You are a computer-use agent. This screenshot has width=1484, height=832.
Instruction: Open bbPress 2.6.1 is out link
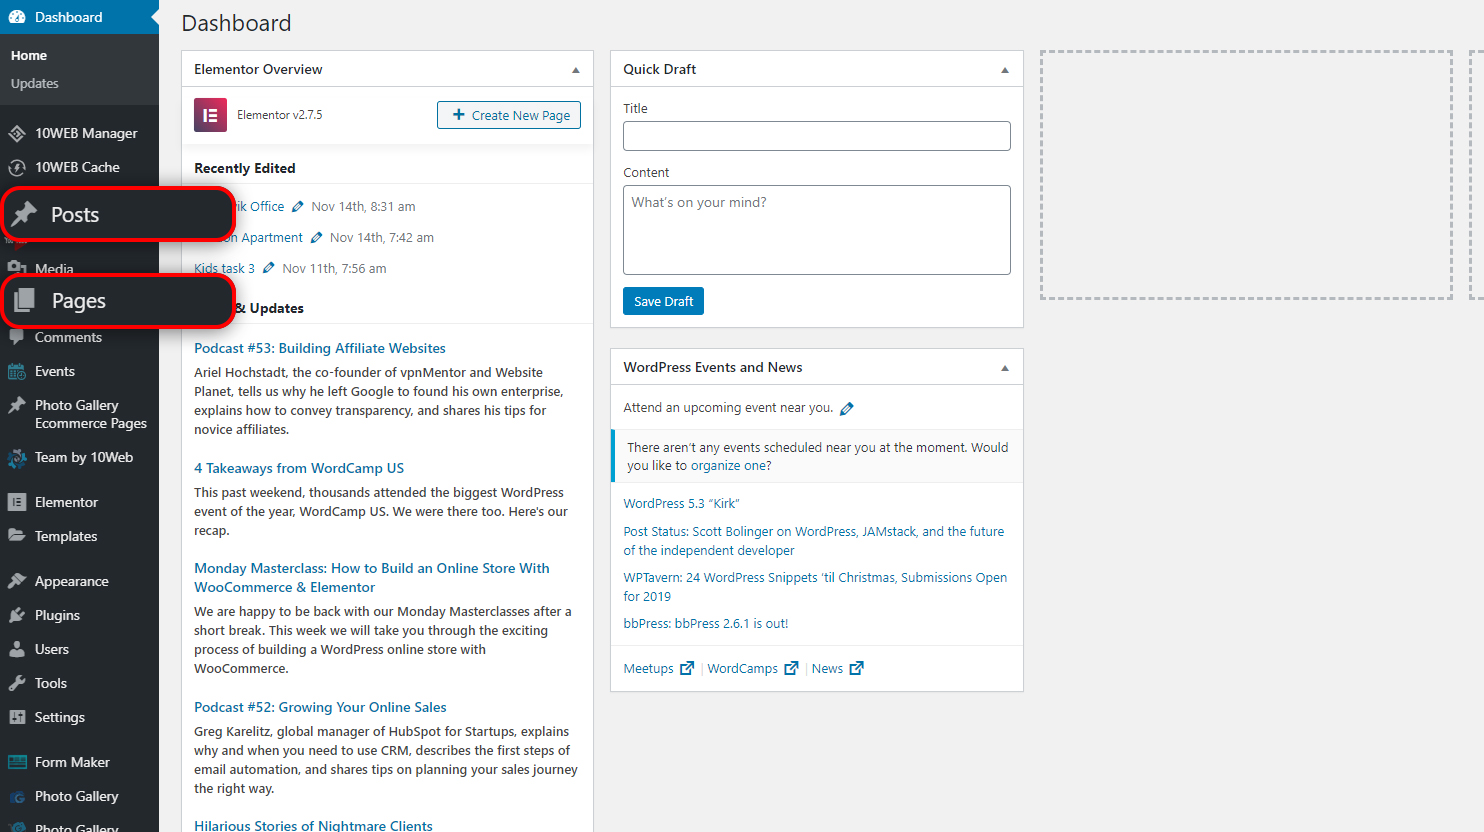click(706, 623)
